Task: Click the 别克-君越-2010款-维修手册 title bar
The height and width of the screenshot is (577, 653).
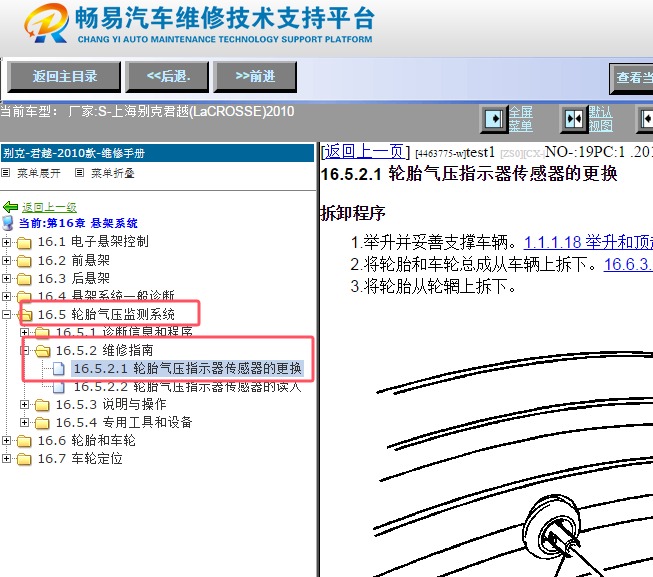Action: point(157,153)
